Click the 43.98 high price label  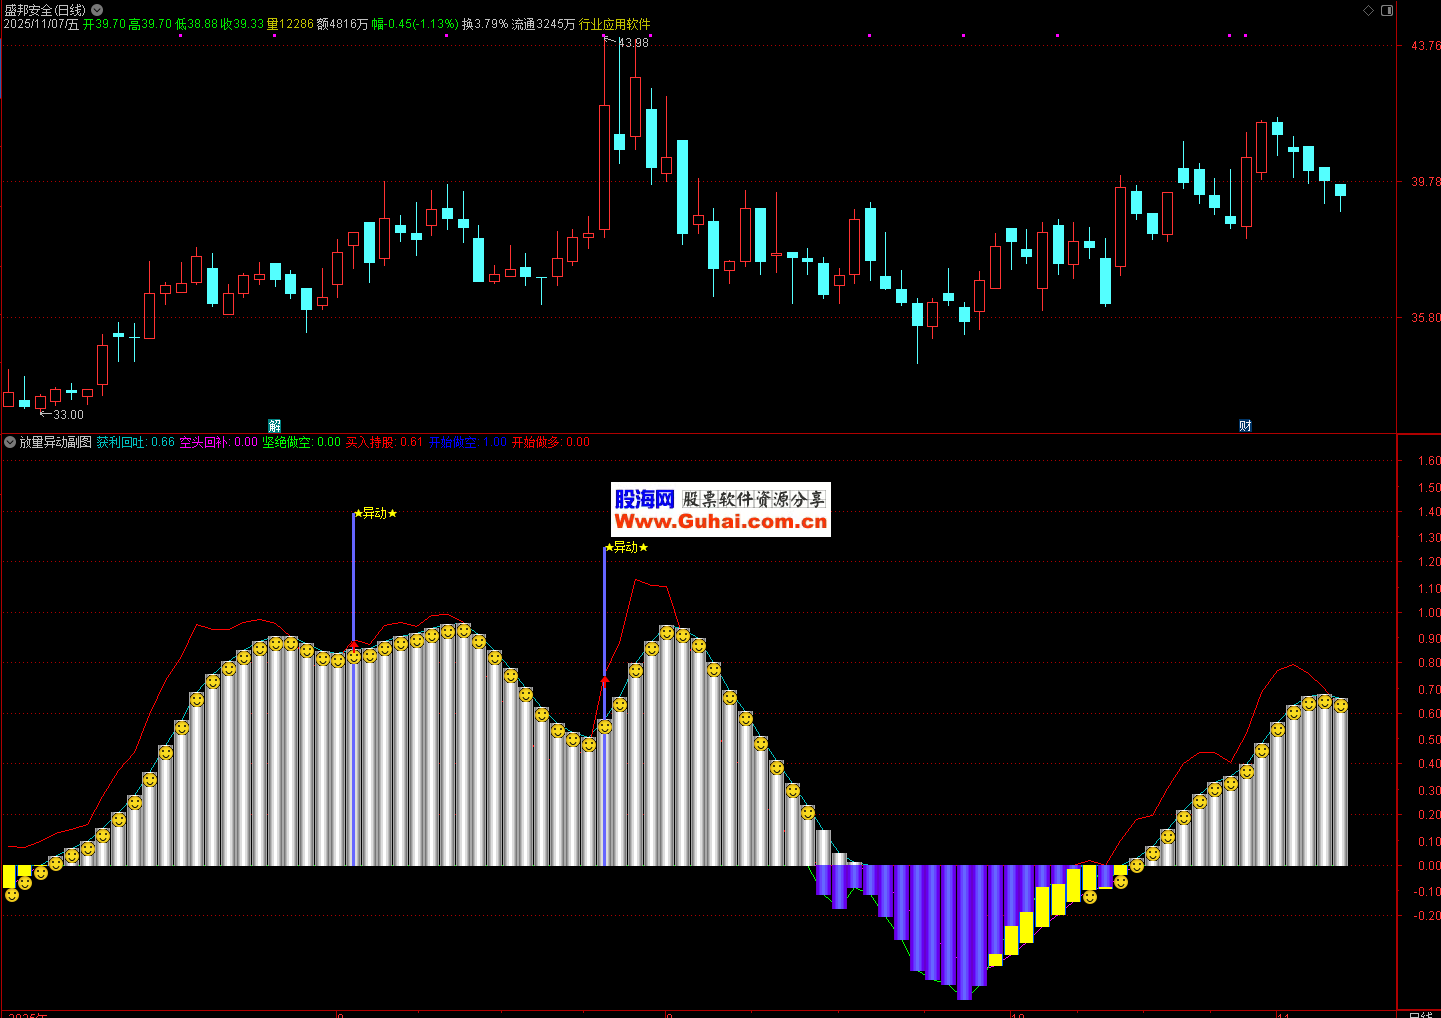tap(634, 43)
